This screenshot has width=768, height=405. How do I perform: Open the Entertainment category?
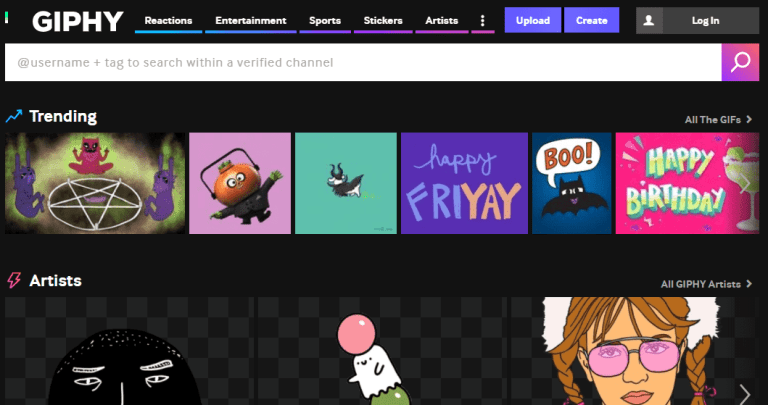click(x=250, y=20)
